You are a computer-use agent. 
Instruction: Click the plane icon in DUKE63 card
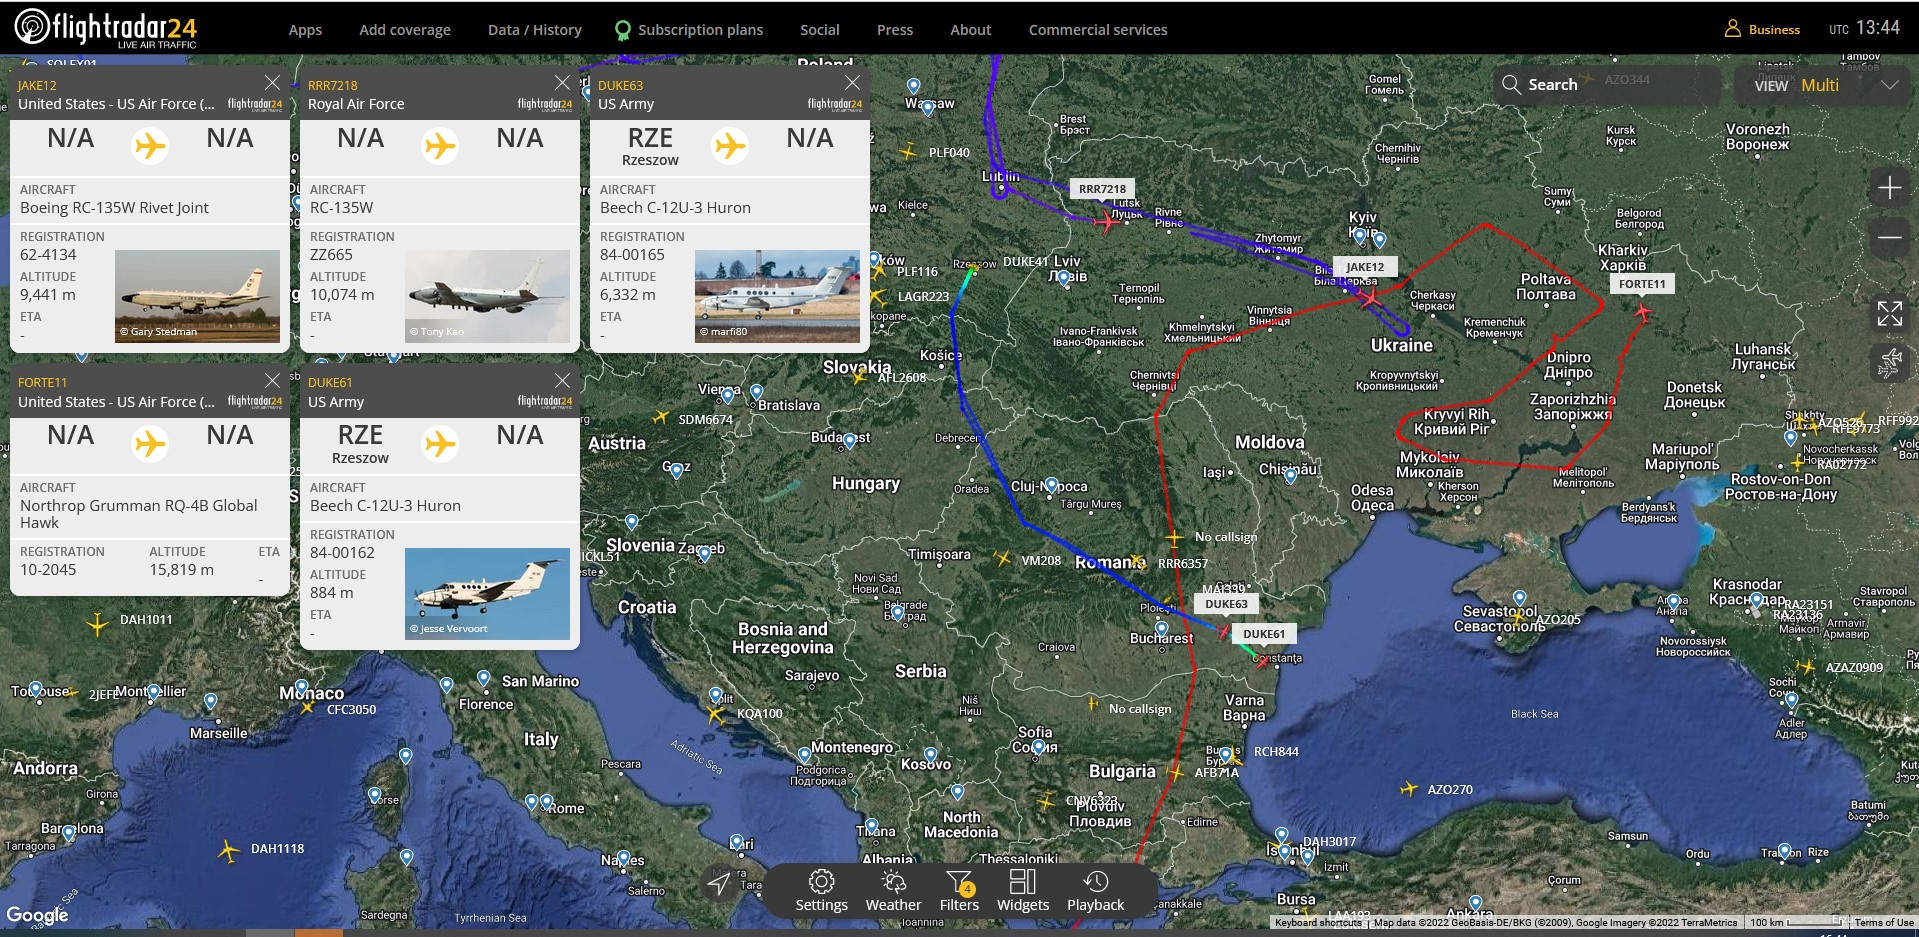[730, 146]
